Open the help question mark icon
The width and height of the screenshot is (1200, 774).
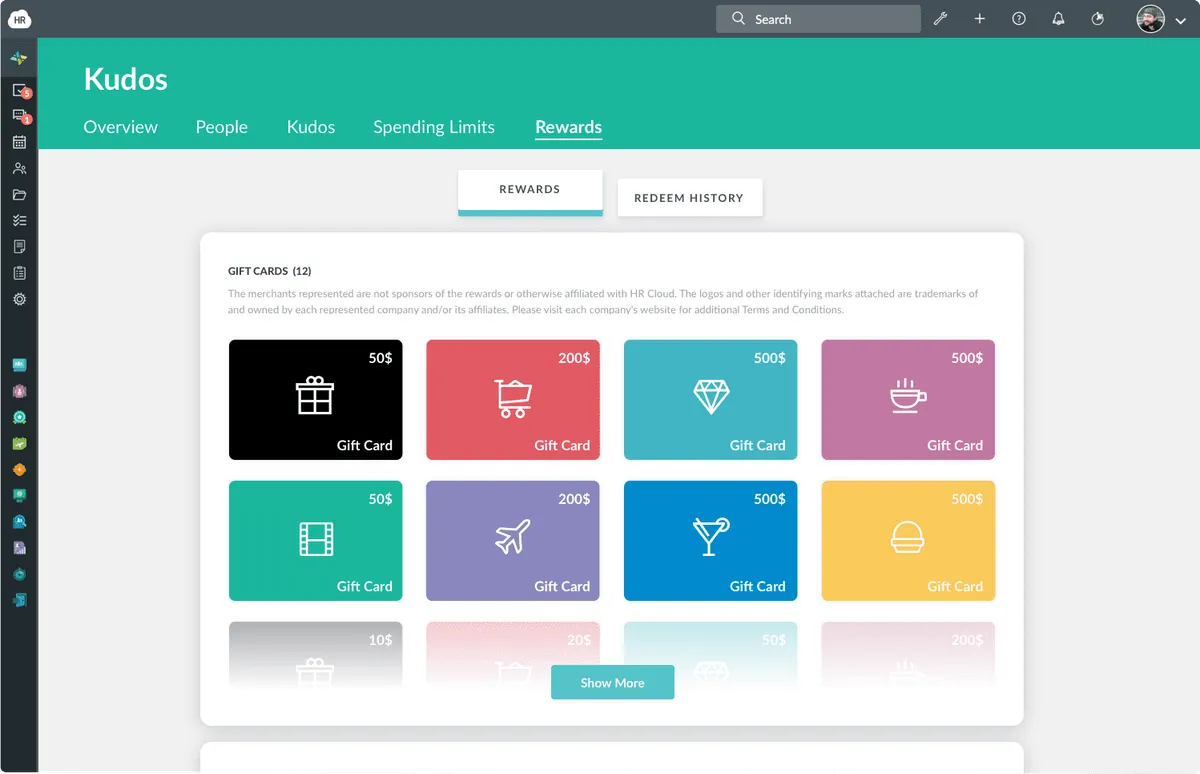[x=1019, y=19]
